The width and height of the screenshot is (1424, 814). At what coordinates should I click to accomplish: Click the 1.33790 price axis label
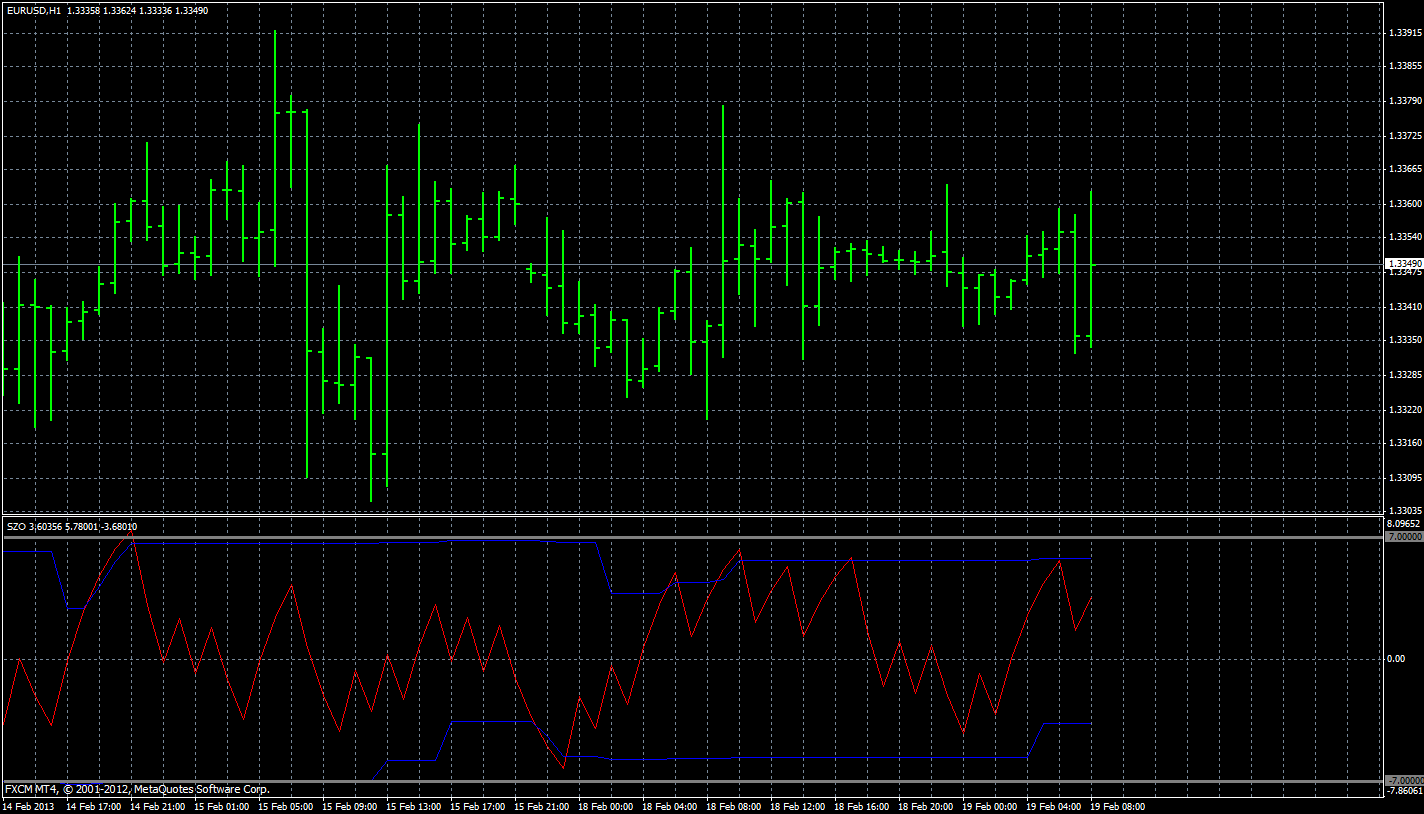pyautogui.click(x=1405, y=101)
